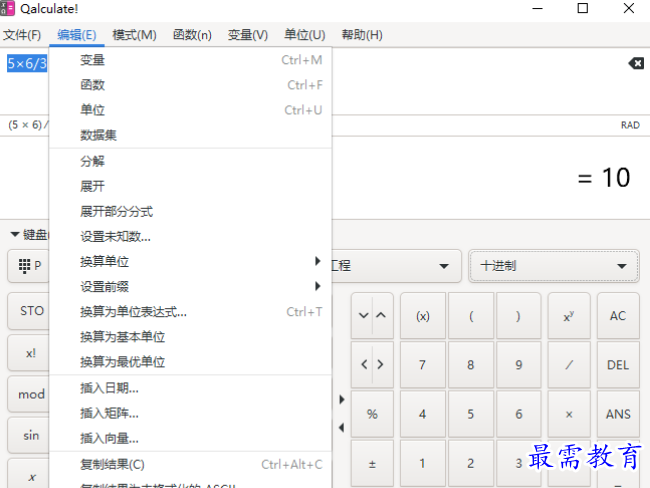Open the 函数(n) menu

coord(192,35)
